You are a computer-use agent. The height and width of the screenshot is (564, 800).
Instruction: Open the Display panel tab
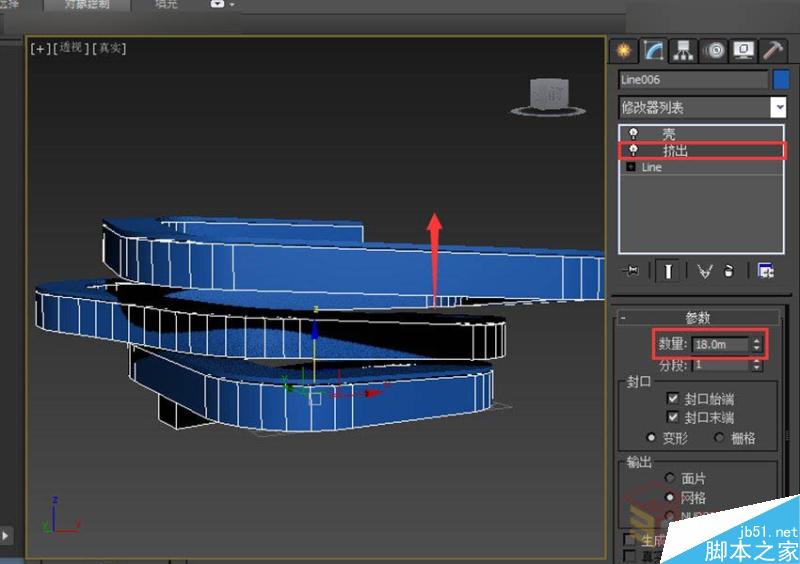point(742,50)
